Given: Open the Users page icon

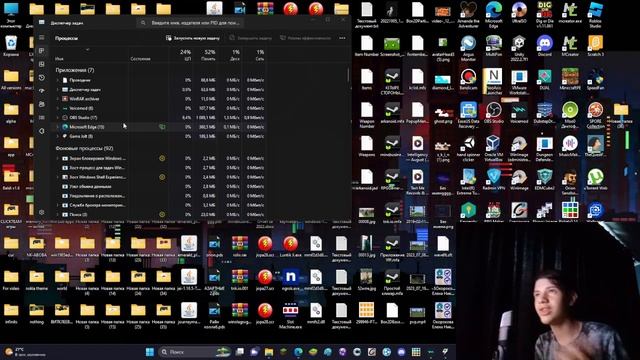Looking at the screenshot, I should point(42,104).
